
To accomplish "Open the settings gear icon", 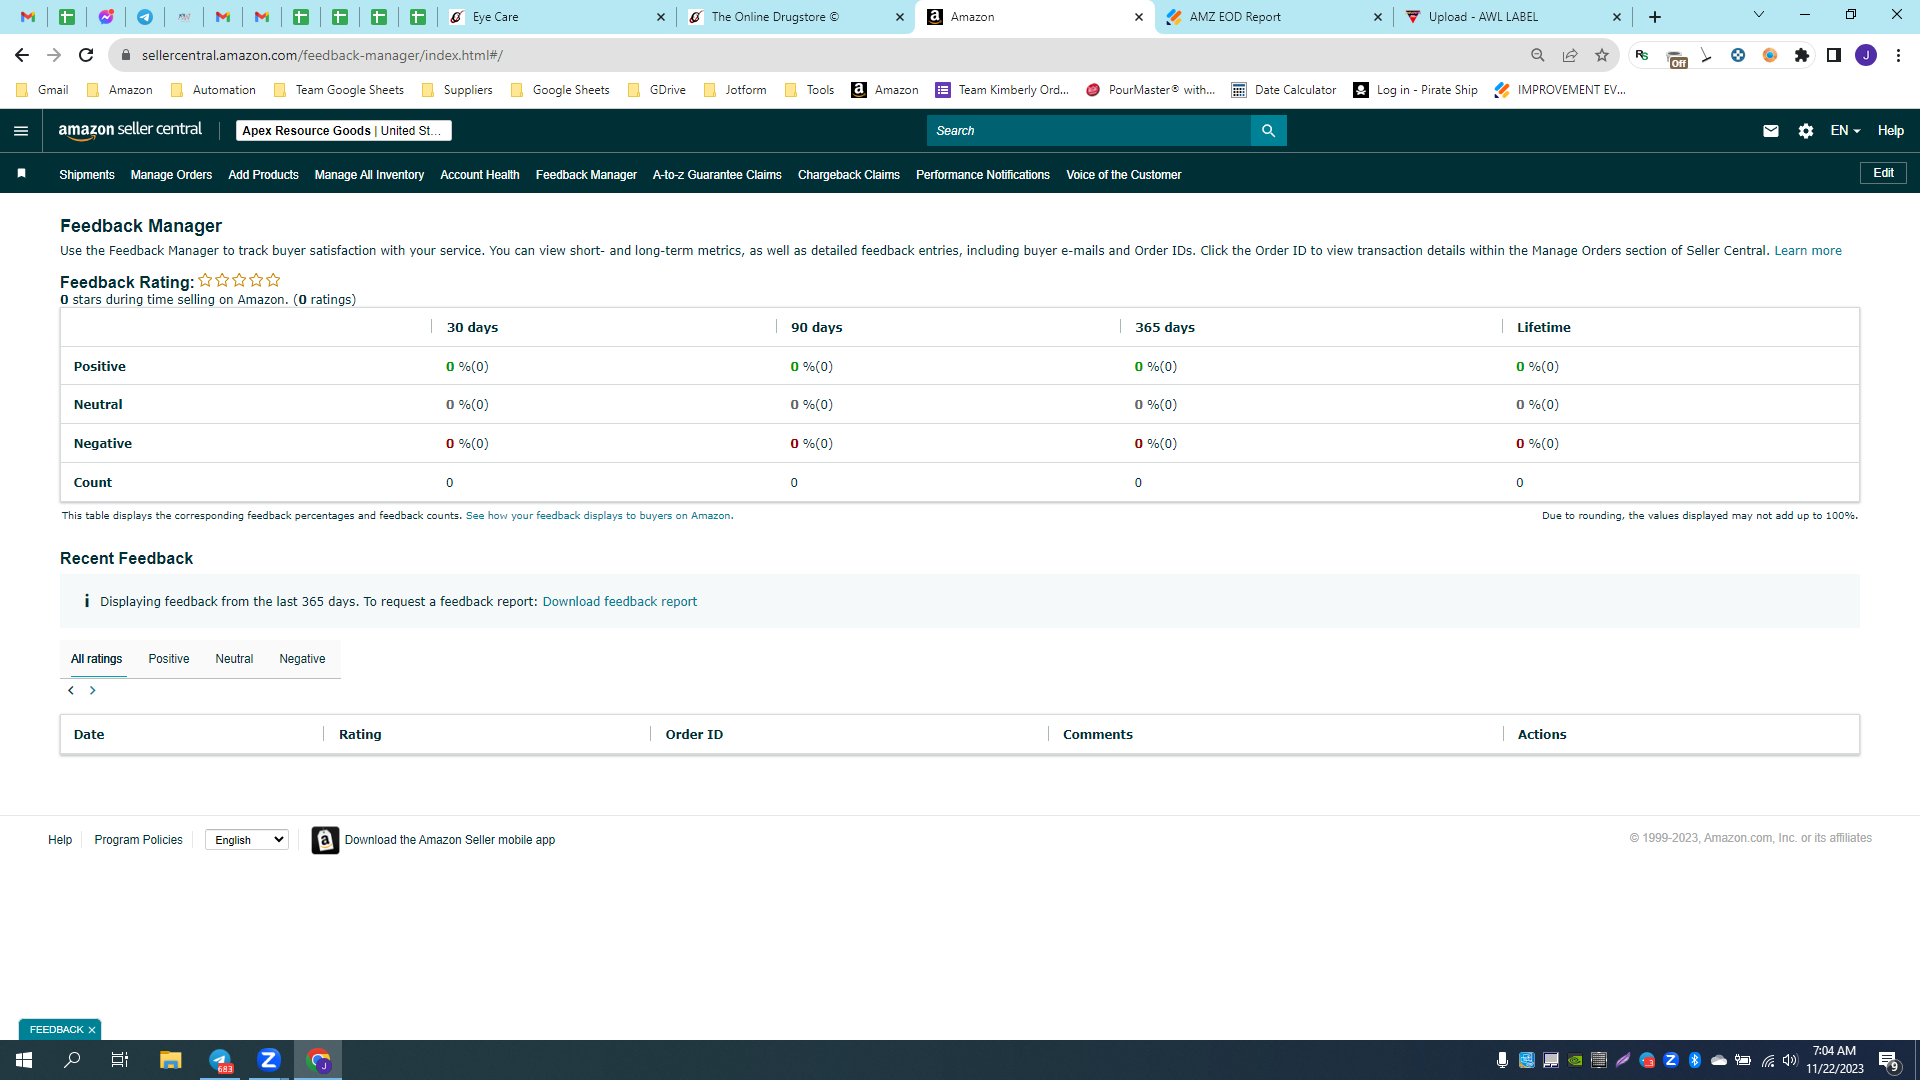I will (1806, 131).
